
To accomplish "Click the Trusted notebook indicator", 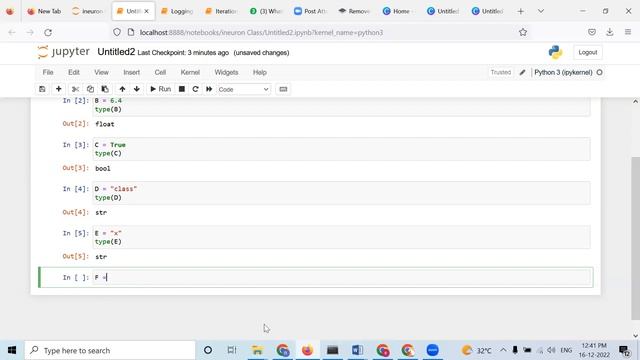I will 501,72.
